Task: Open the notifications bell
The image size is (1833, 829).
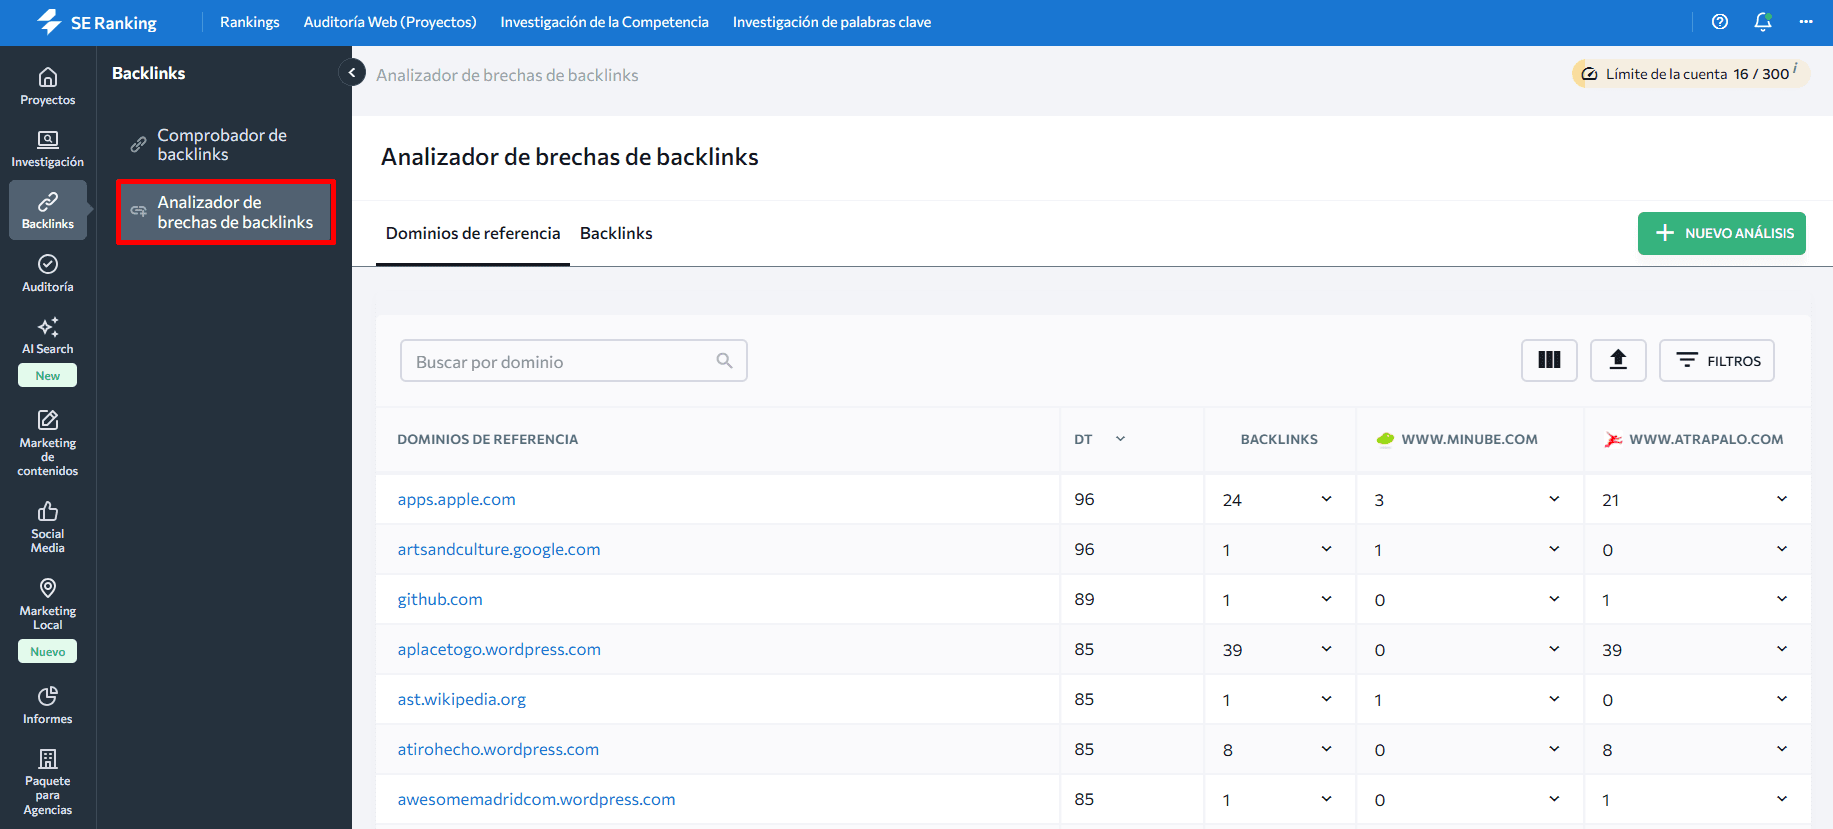Action: 1763,22
